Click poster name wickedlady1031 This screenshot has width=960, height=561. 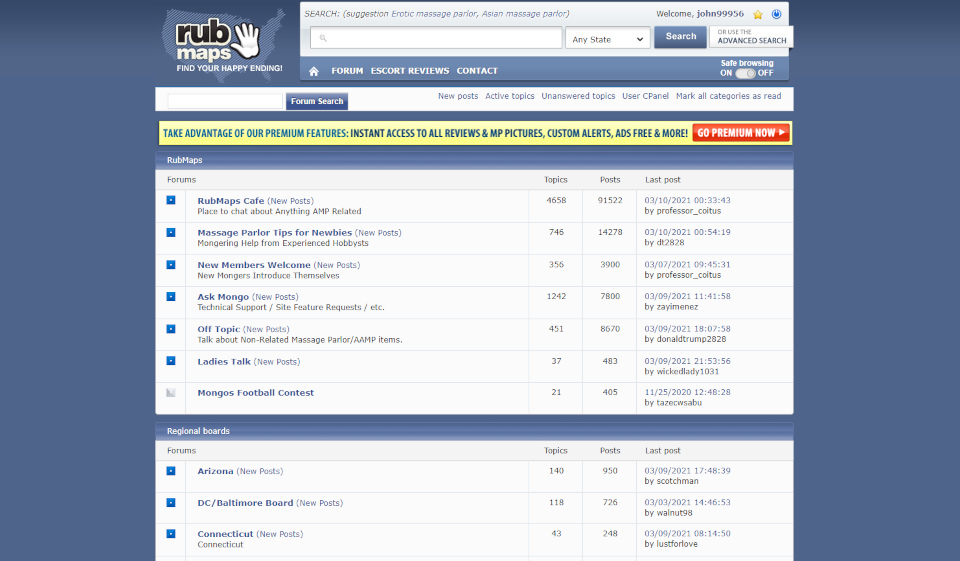[688, 372]
